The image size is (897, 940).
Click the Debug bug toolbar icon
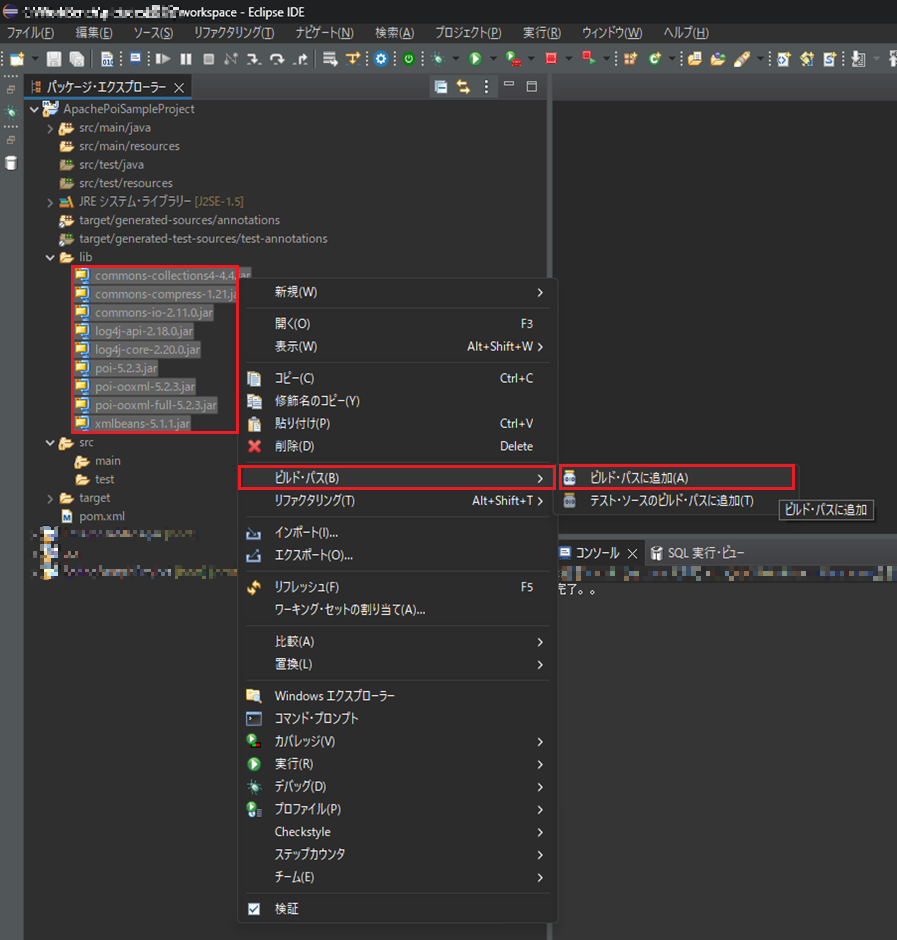click(x=438, y=59)
